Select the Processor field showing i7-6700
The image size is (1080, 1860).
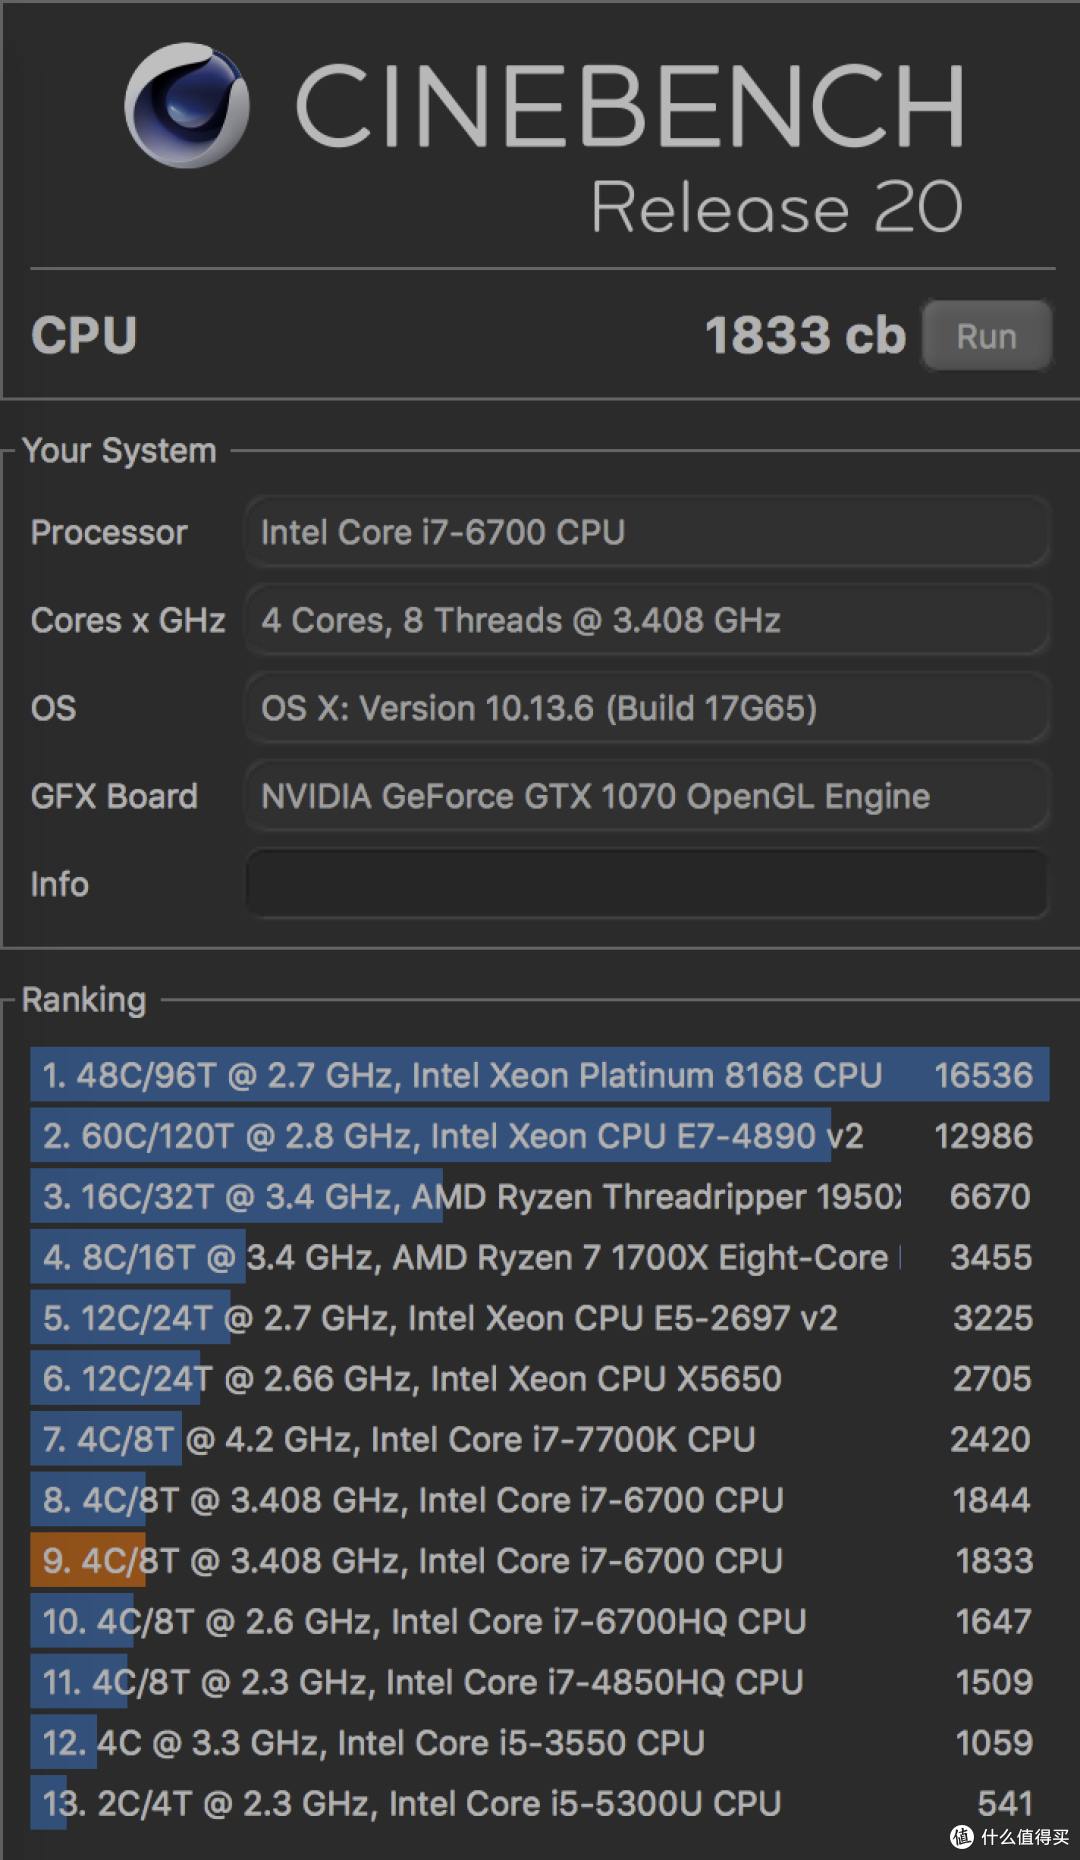[647, 532]
